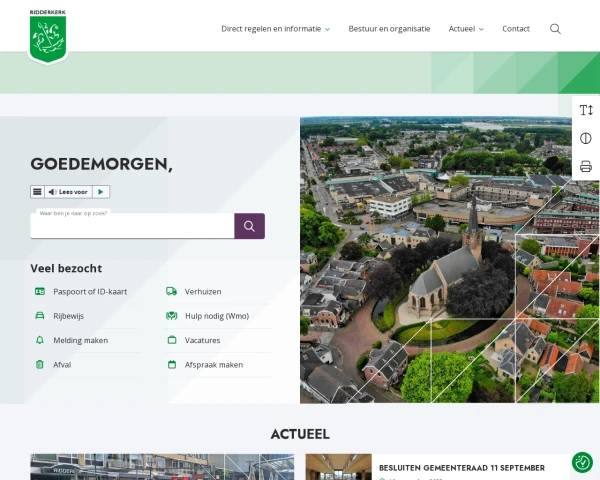The width and height of the screenshot is (600, 480).
Task: Open the 'Paspoort of ID-kaart' link
Action: tap(90, 291)
